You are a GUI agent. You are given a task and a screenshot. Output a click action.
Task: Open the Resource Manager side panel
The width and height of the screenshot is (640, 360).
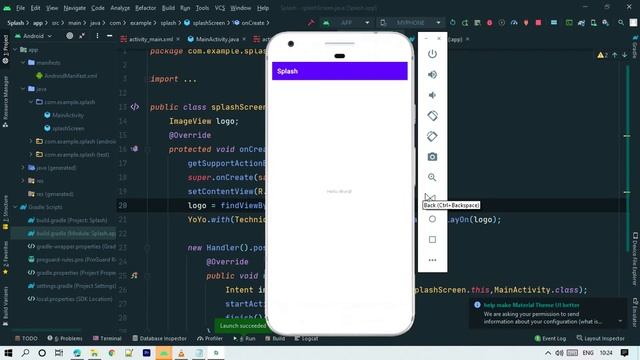[5, 101]
